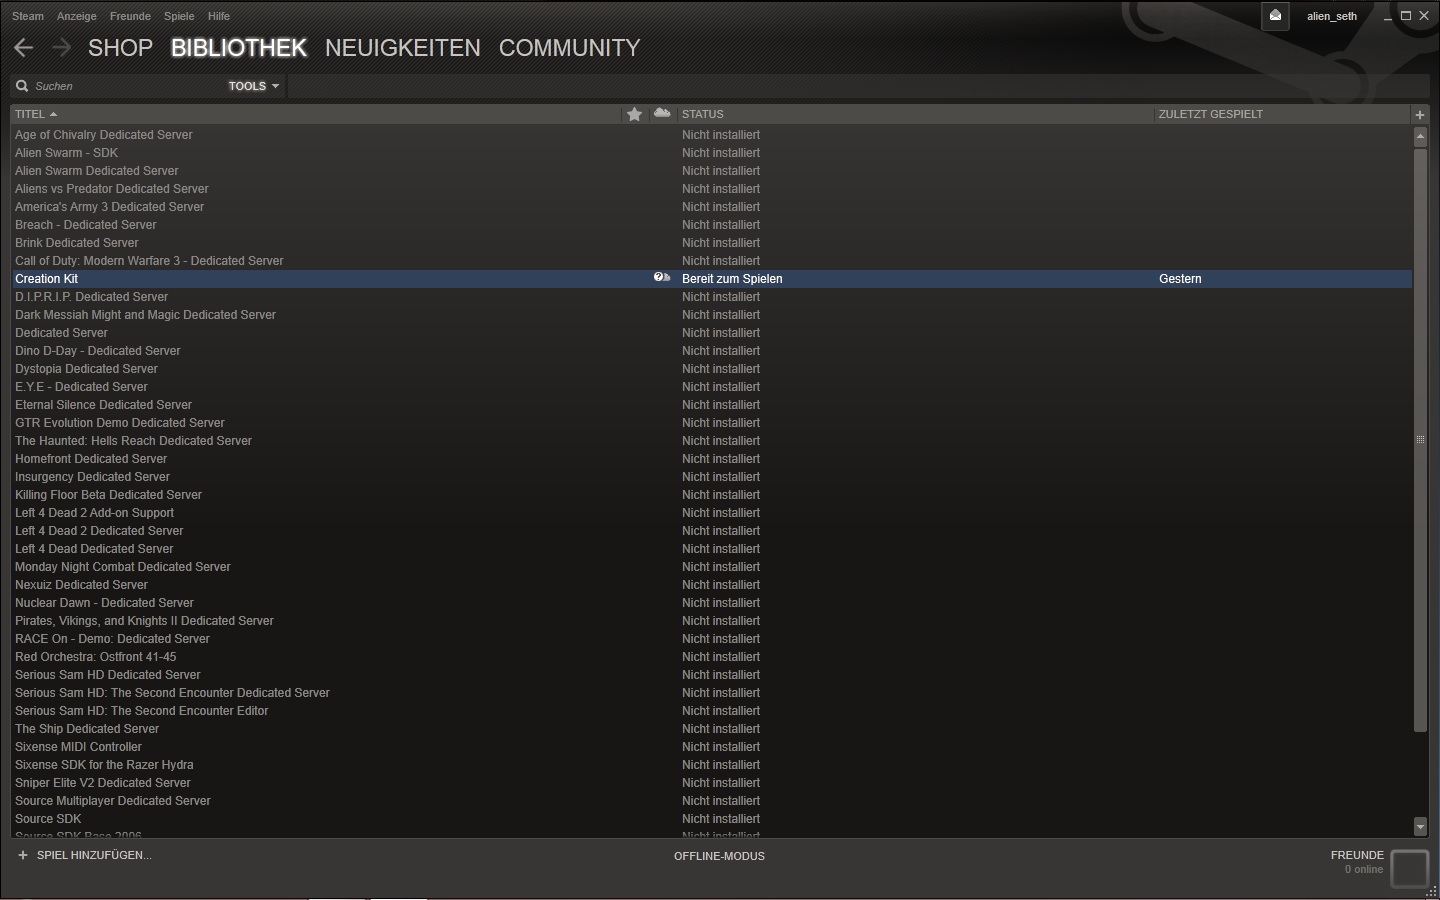Open the Anzeige menu
1440x900 pixels.
pyautogui.click(x=77, y=16)
